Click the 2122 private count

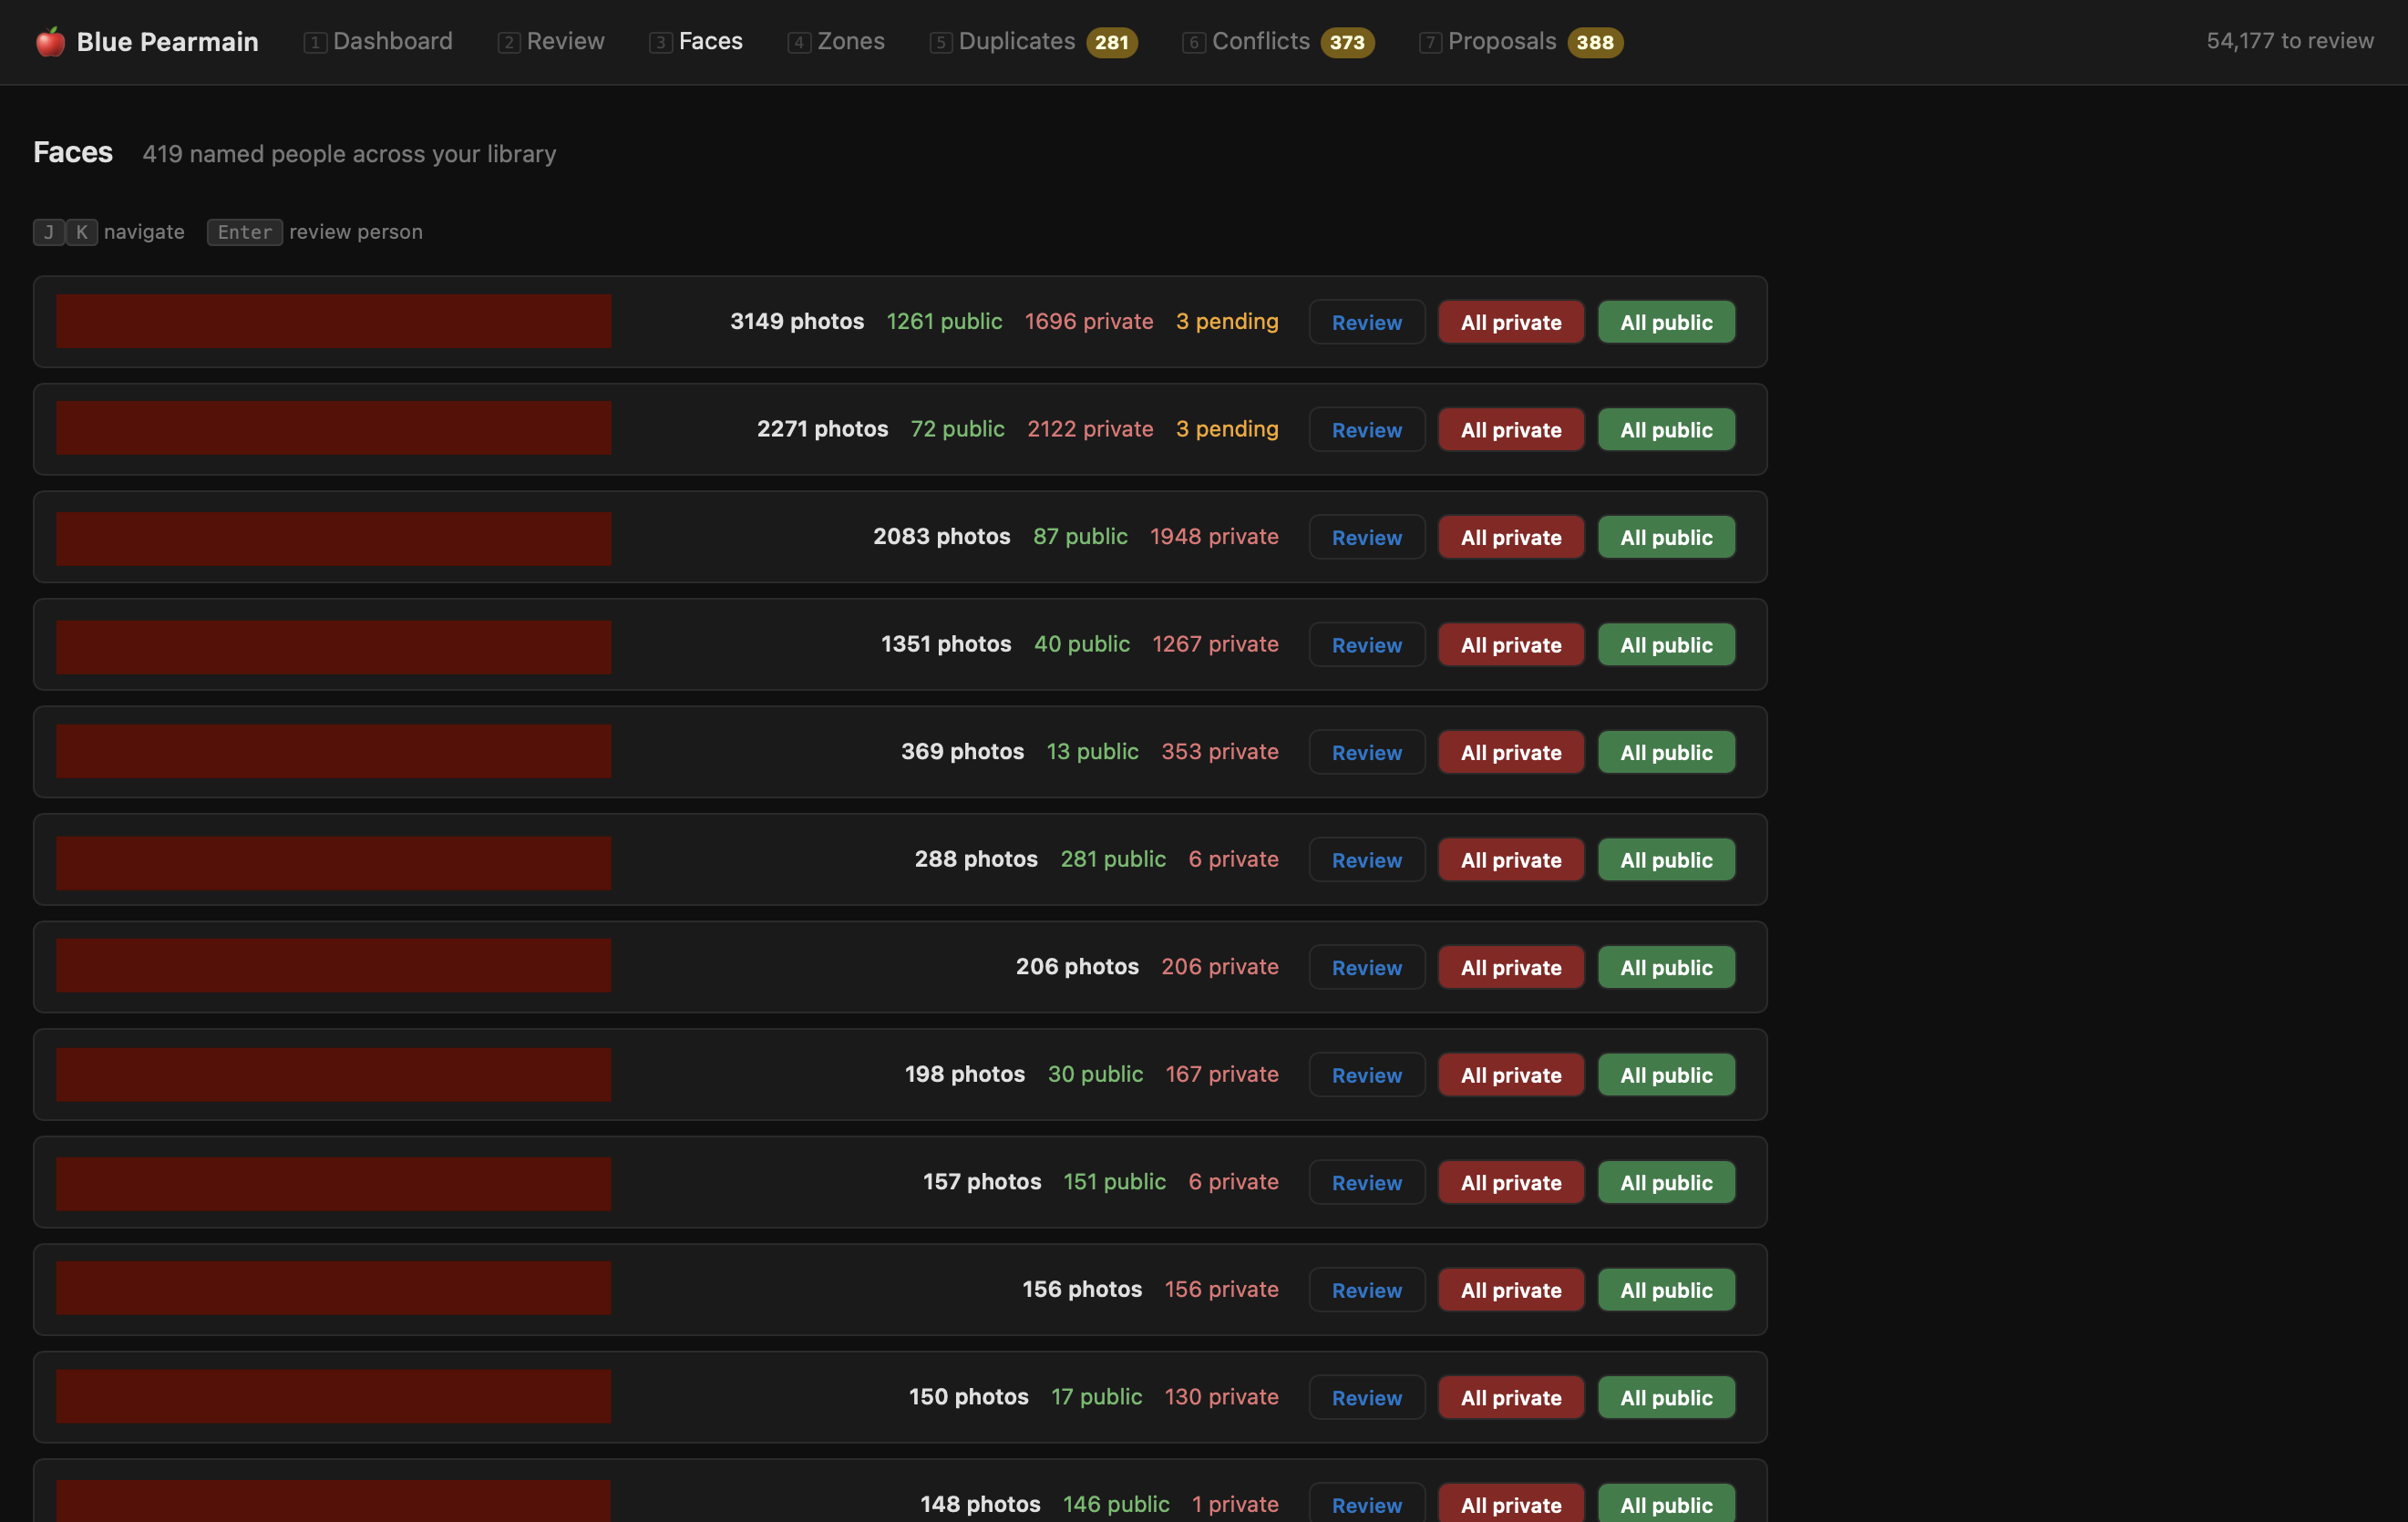(x=1090, y=429)
